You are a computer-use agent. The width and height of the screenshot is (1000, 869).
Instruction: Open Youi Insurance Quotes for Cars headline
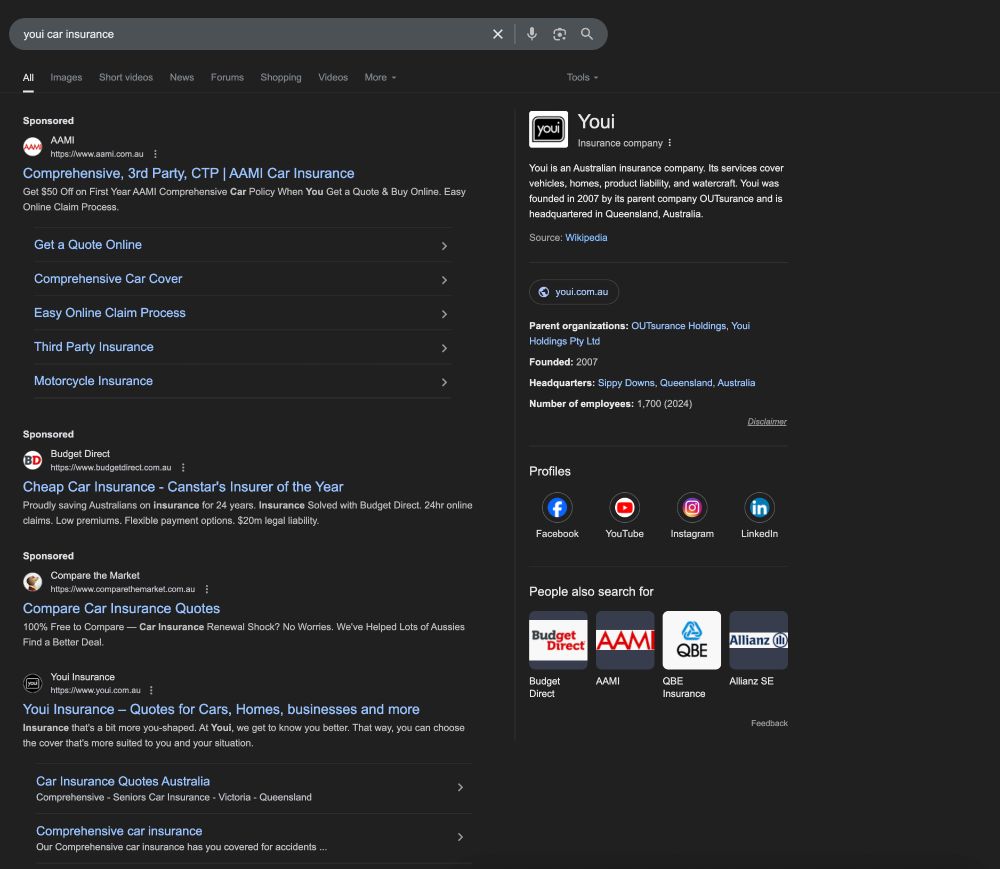click(x=221, y=710)
